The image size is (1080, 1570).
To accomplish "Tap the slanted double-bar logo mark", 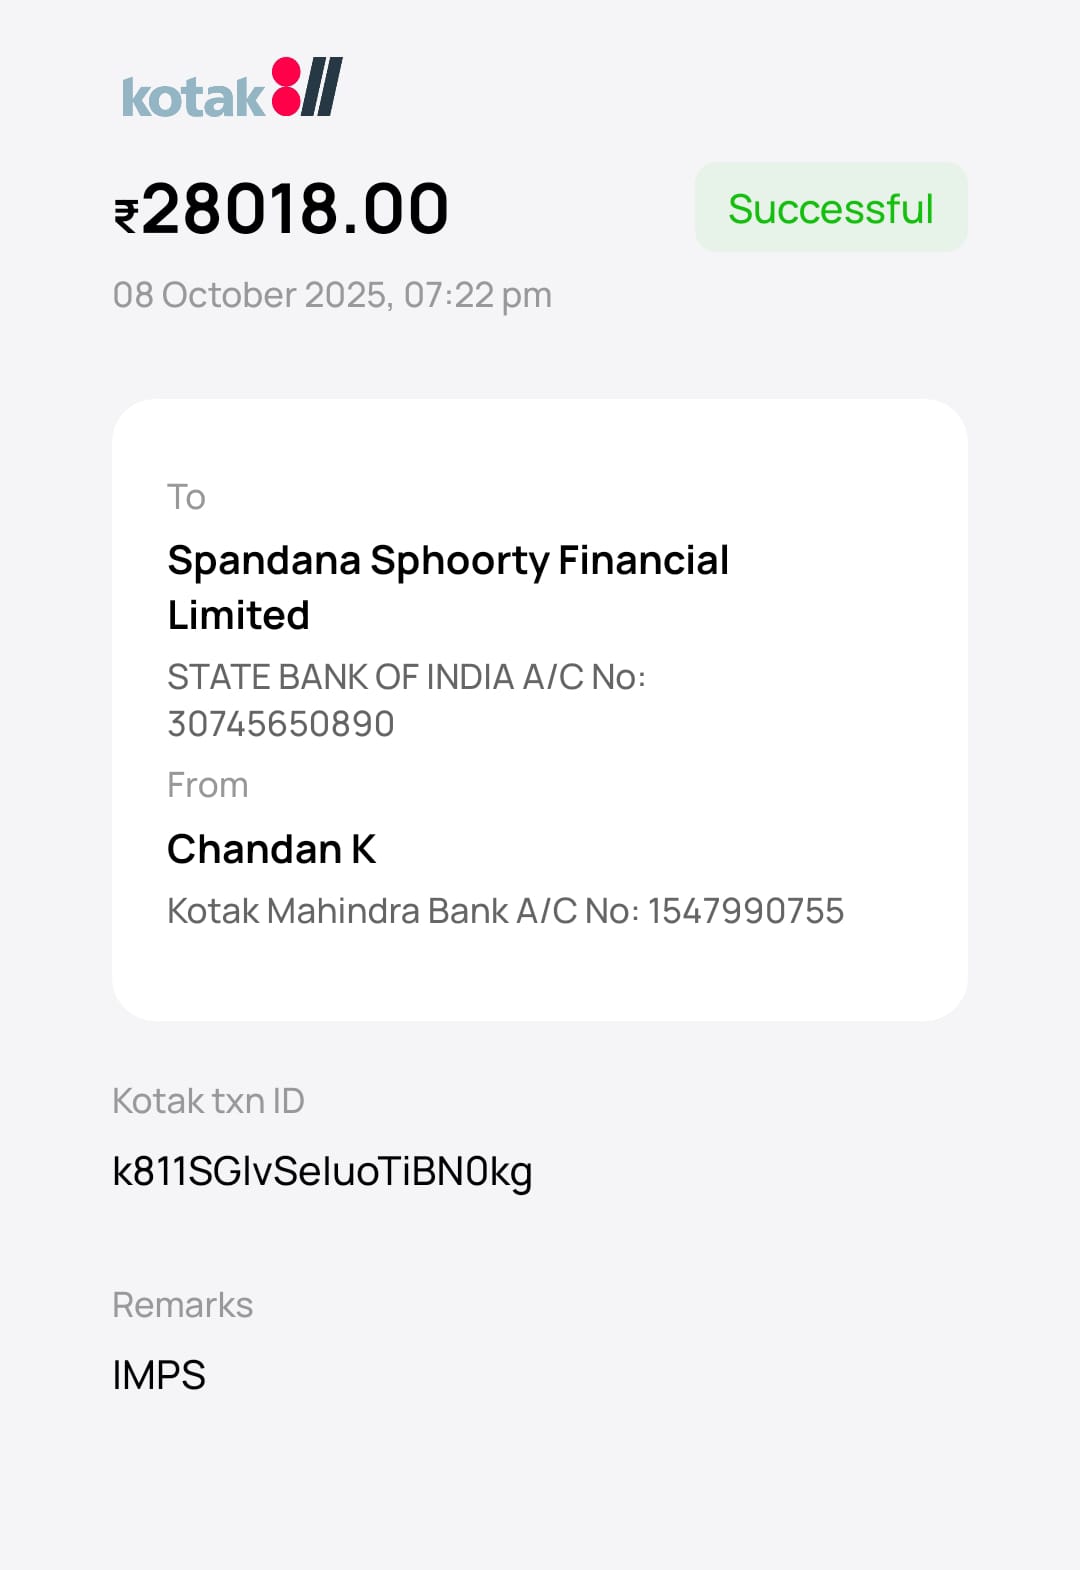I will click(322, 87).
